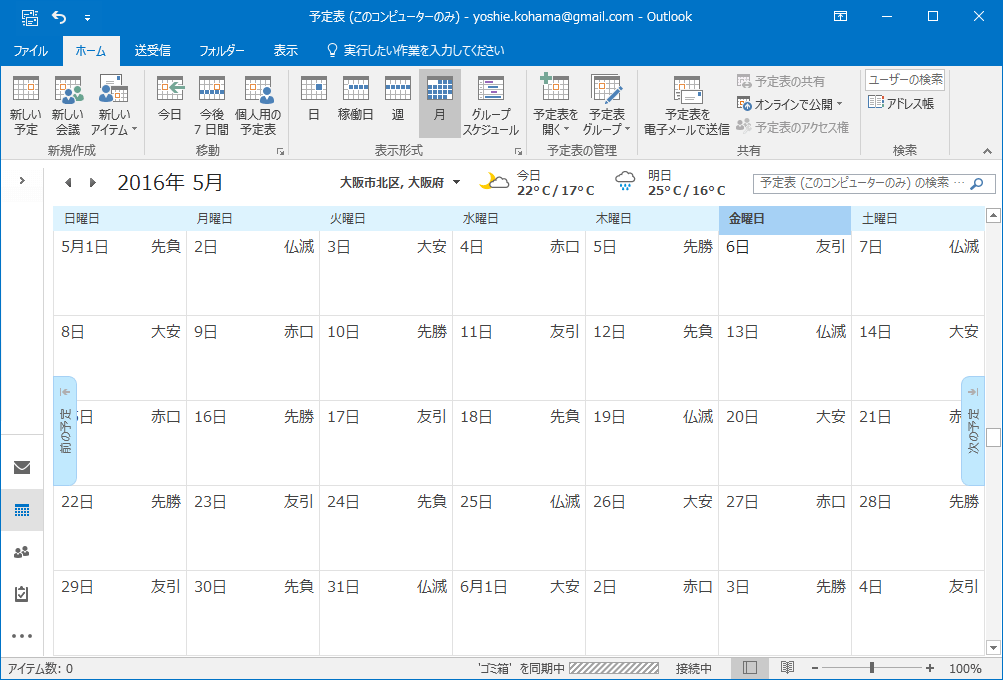Screen dimensions: 1003x680
Task: Switch to グループスケジュール view
Action: [491, 106]
